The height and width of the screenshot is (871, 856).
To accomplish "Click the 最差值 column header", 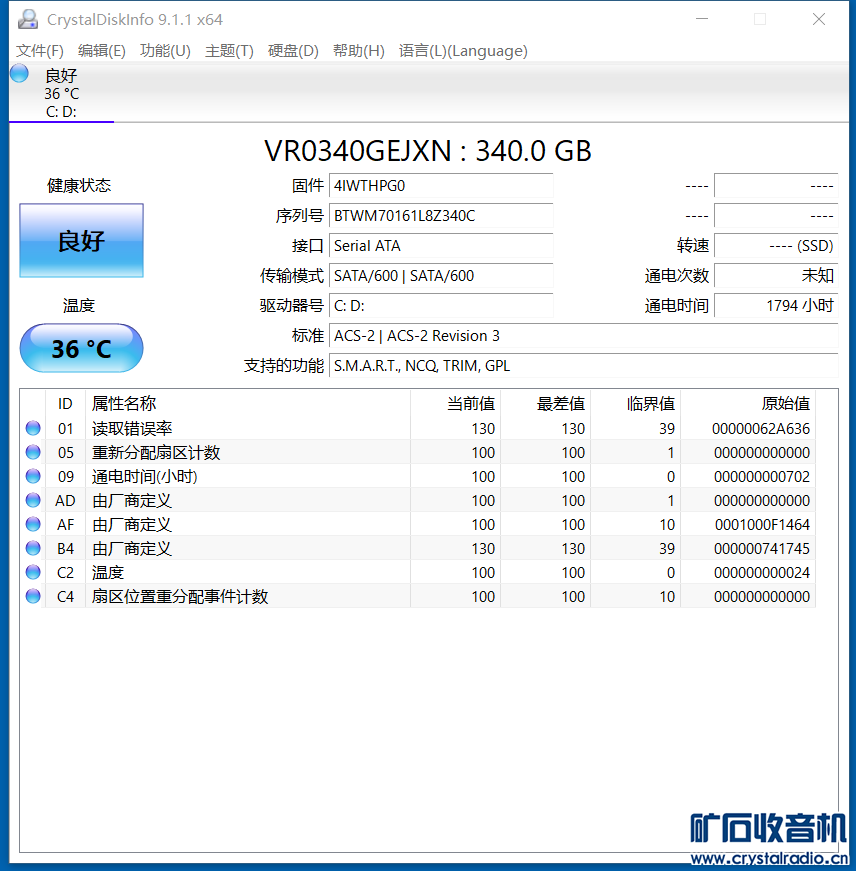I will point(545,403).
